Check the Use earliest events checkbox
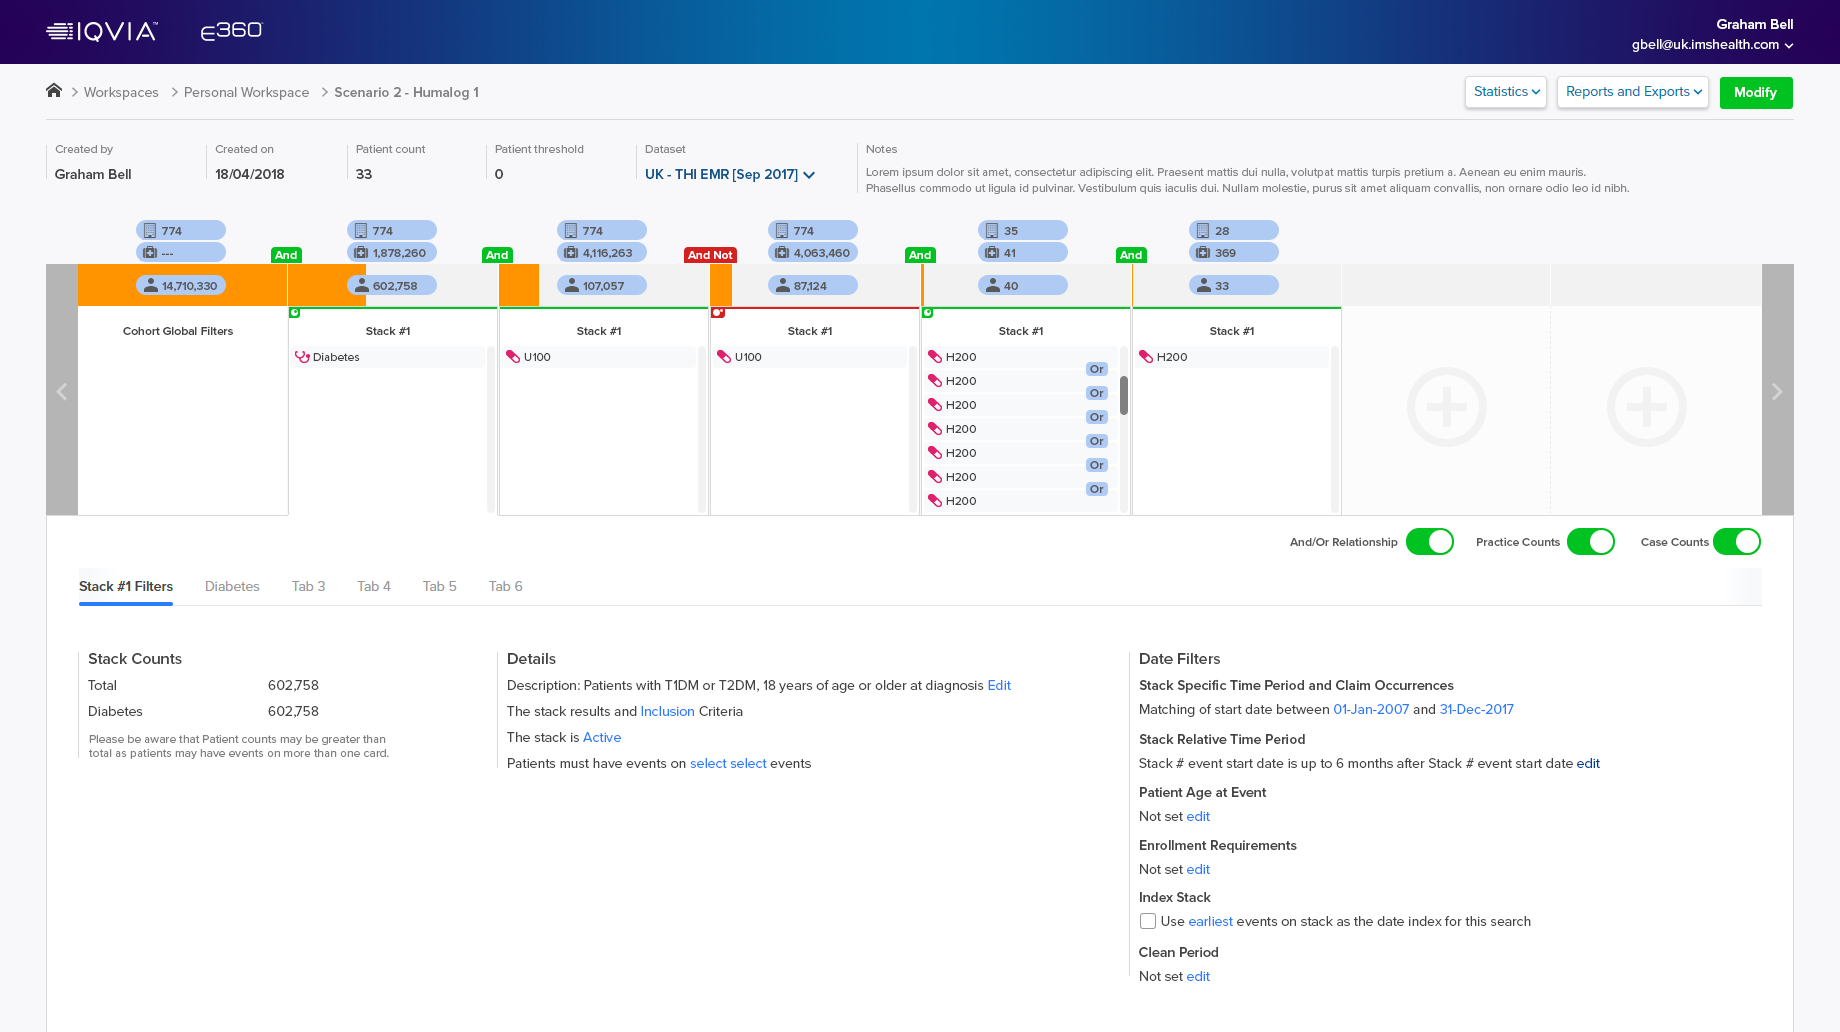 click(x=1148, y=921)
